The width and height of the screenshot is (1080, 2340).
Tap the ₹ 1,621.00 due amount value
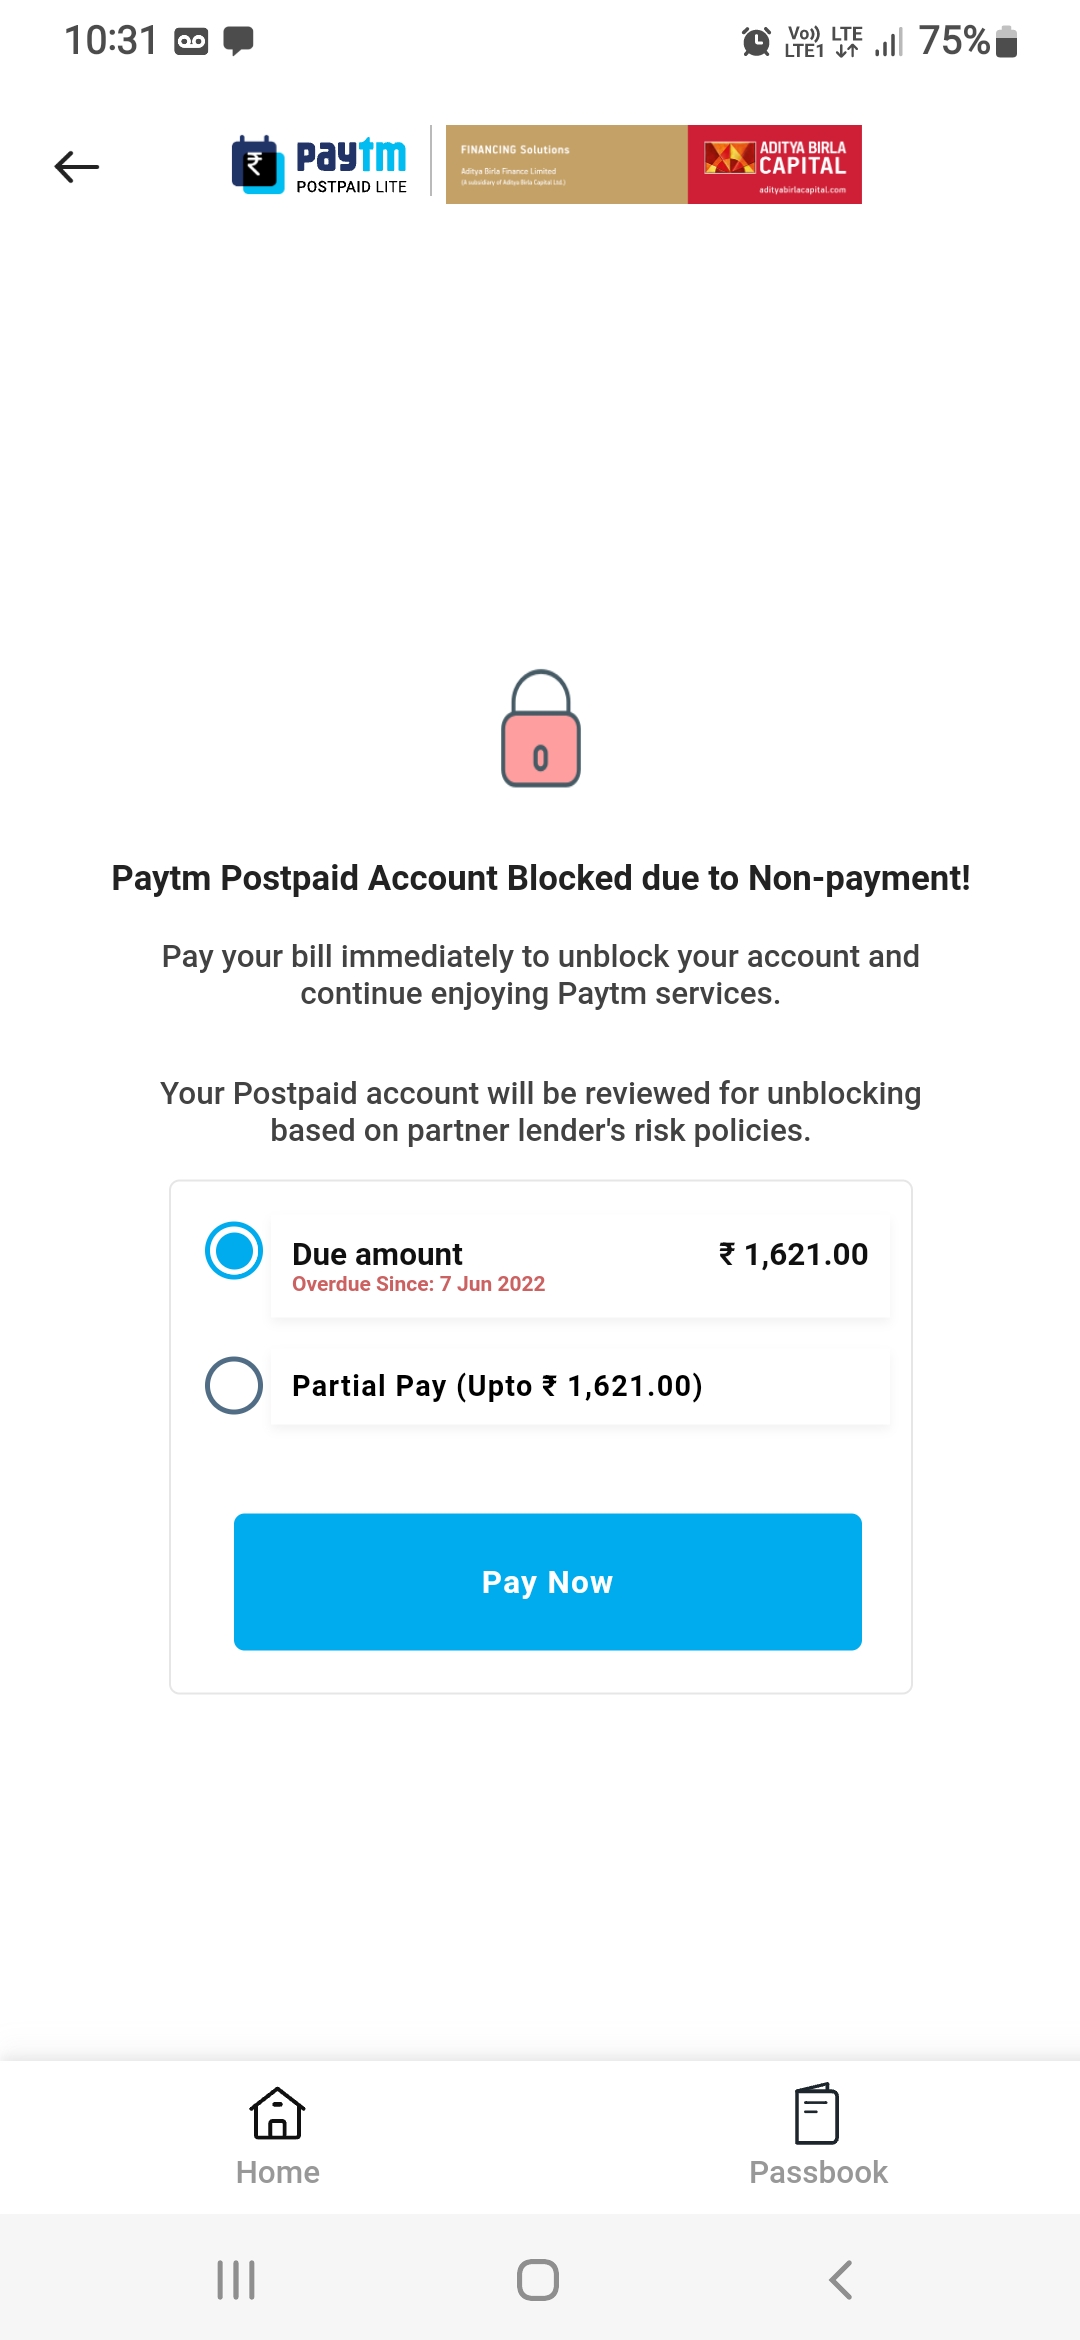[793, 1254]
